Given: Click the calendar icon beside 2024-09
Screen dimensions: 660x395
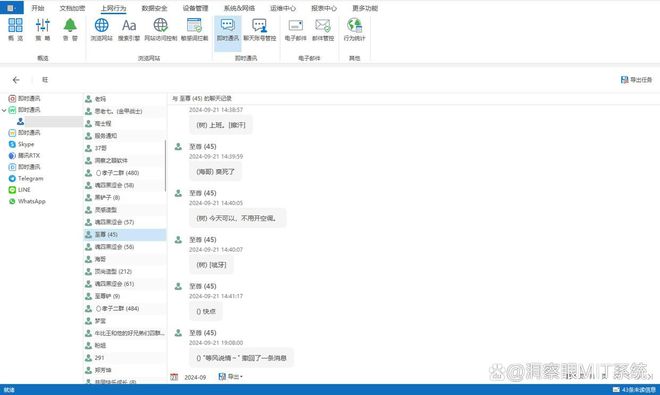Looking at the screenshot, I should (x=174, y=377).
